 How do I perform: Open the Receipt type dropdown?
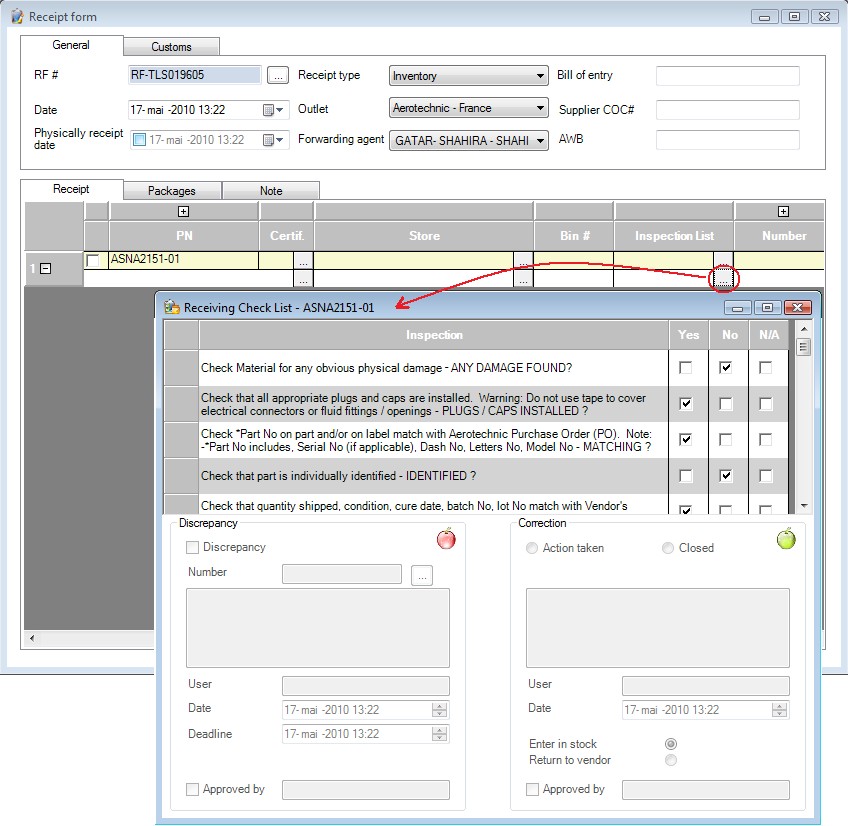click(x=541, y=76)
